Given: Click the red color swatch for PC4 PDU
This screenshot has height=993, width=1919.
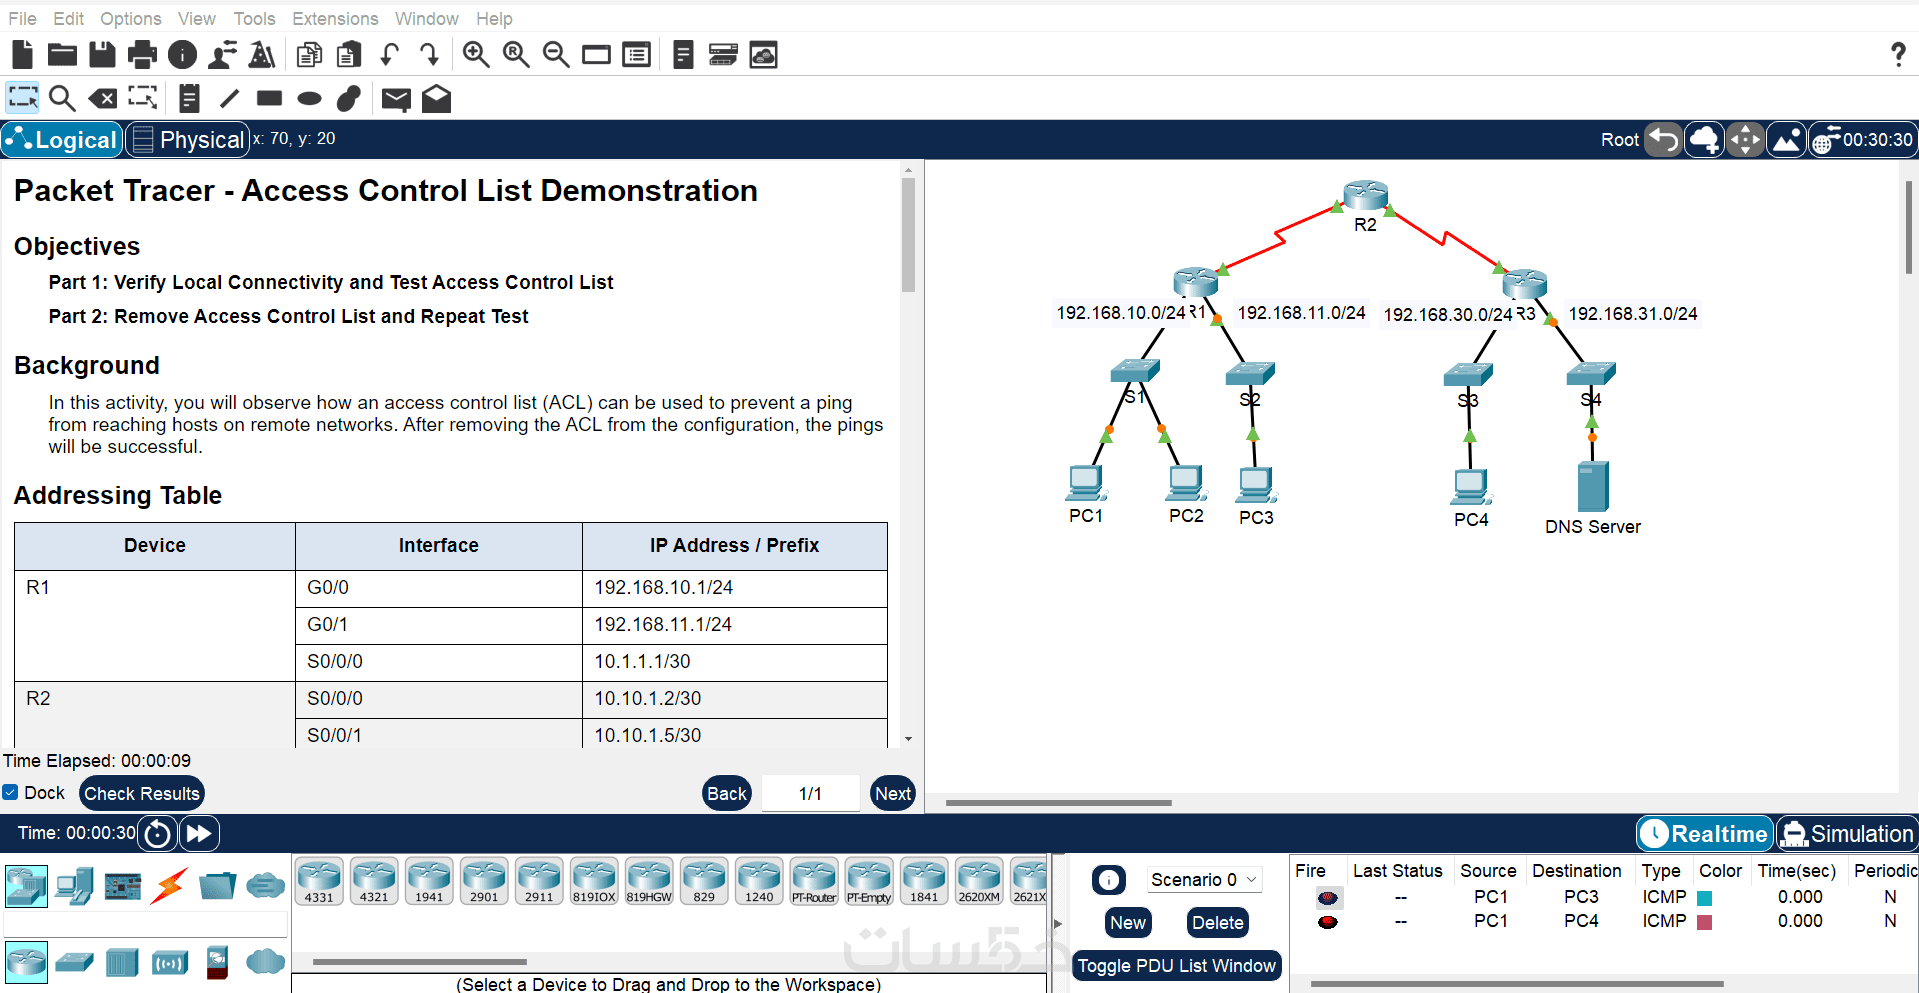Looking at the screenshot, I should tap(1705, 922).
